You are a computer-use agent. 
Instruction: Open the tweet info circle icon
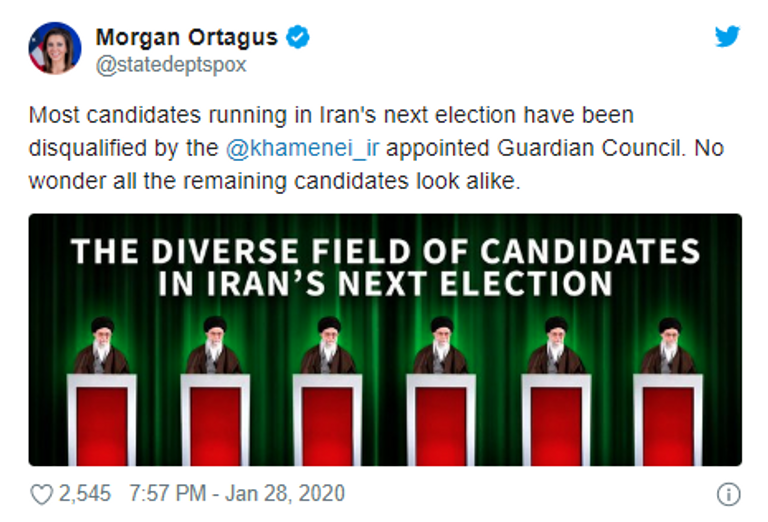pos(729,494)
